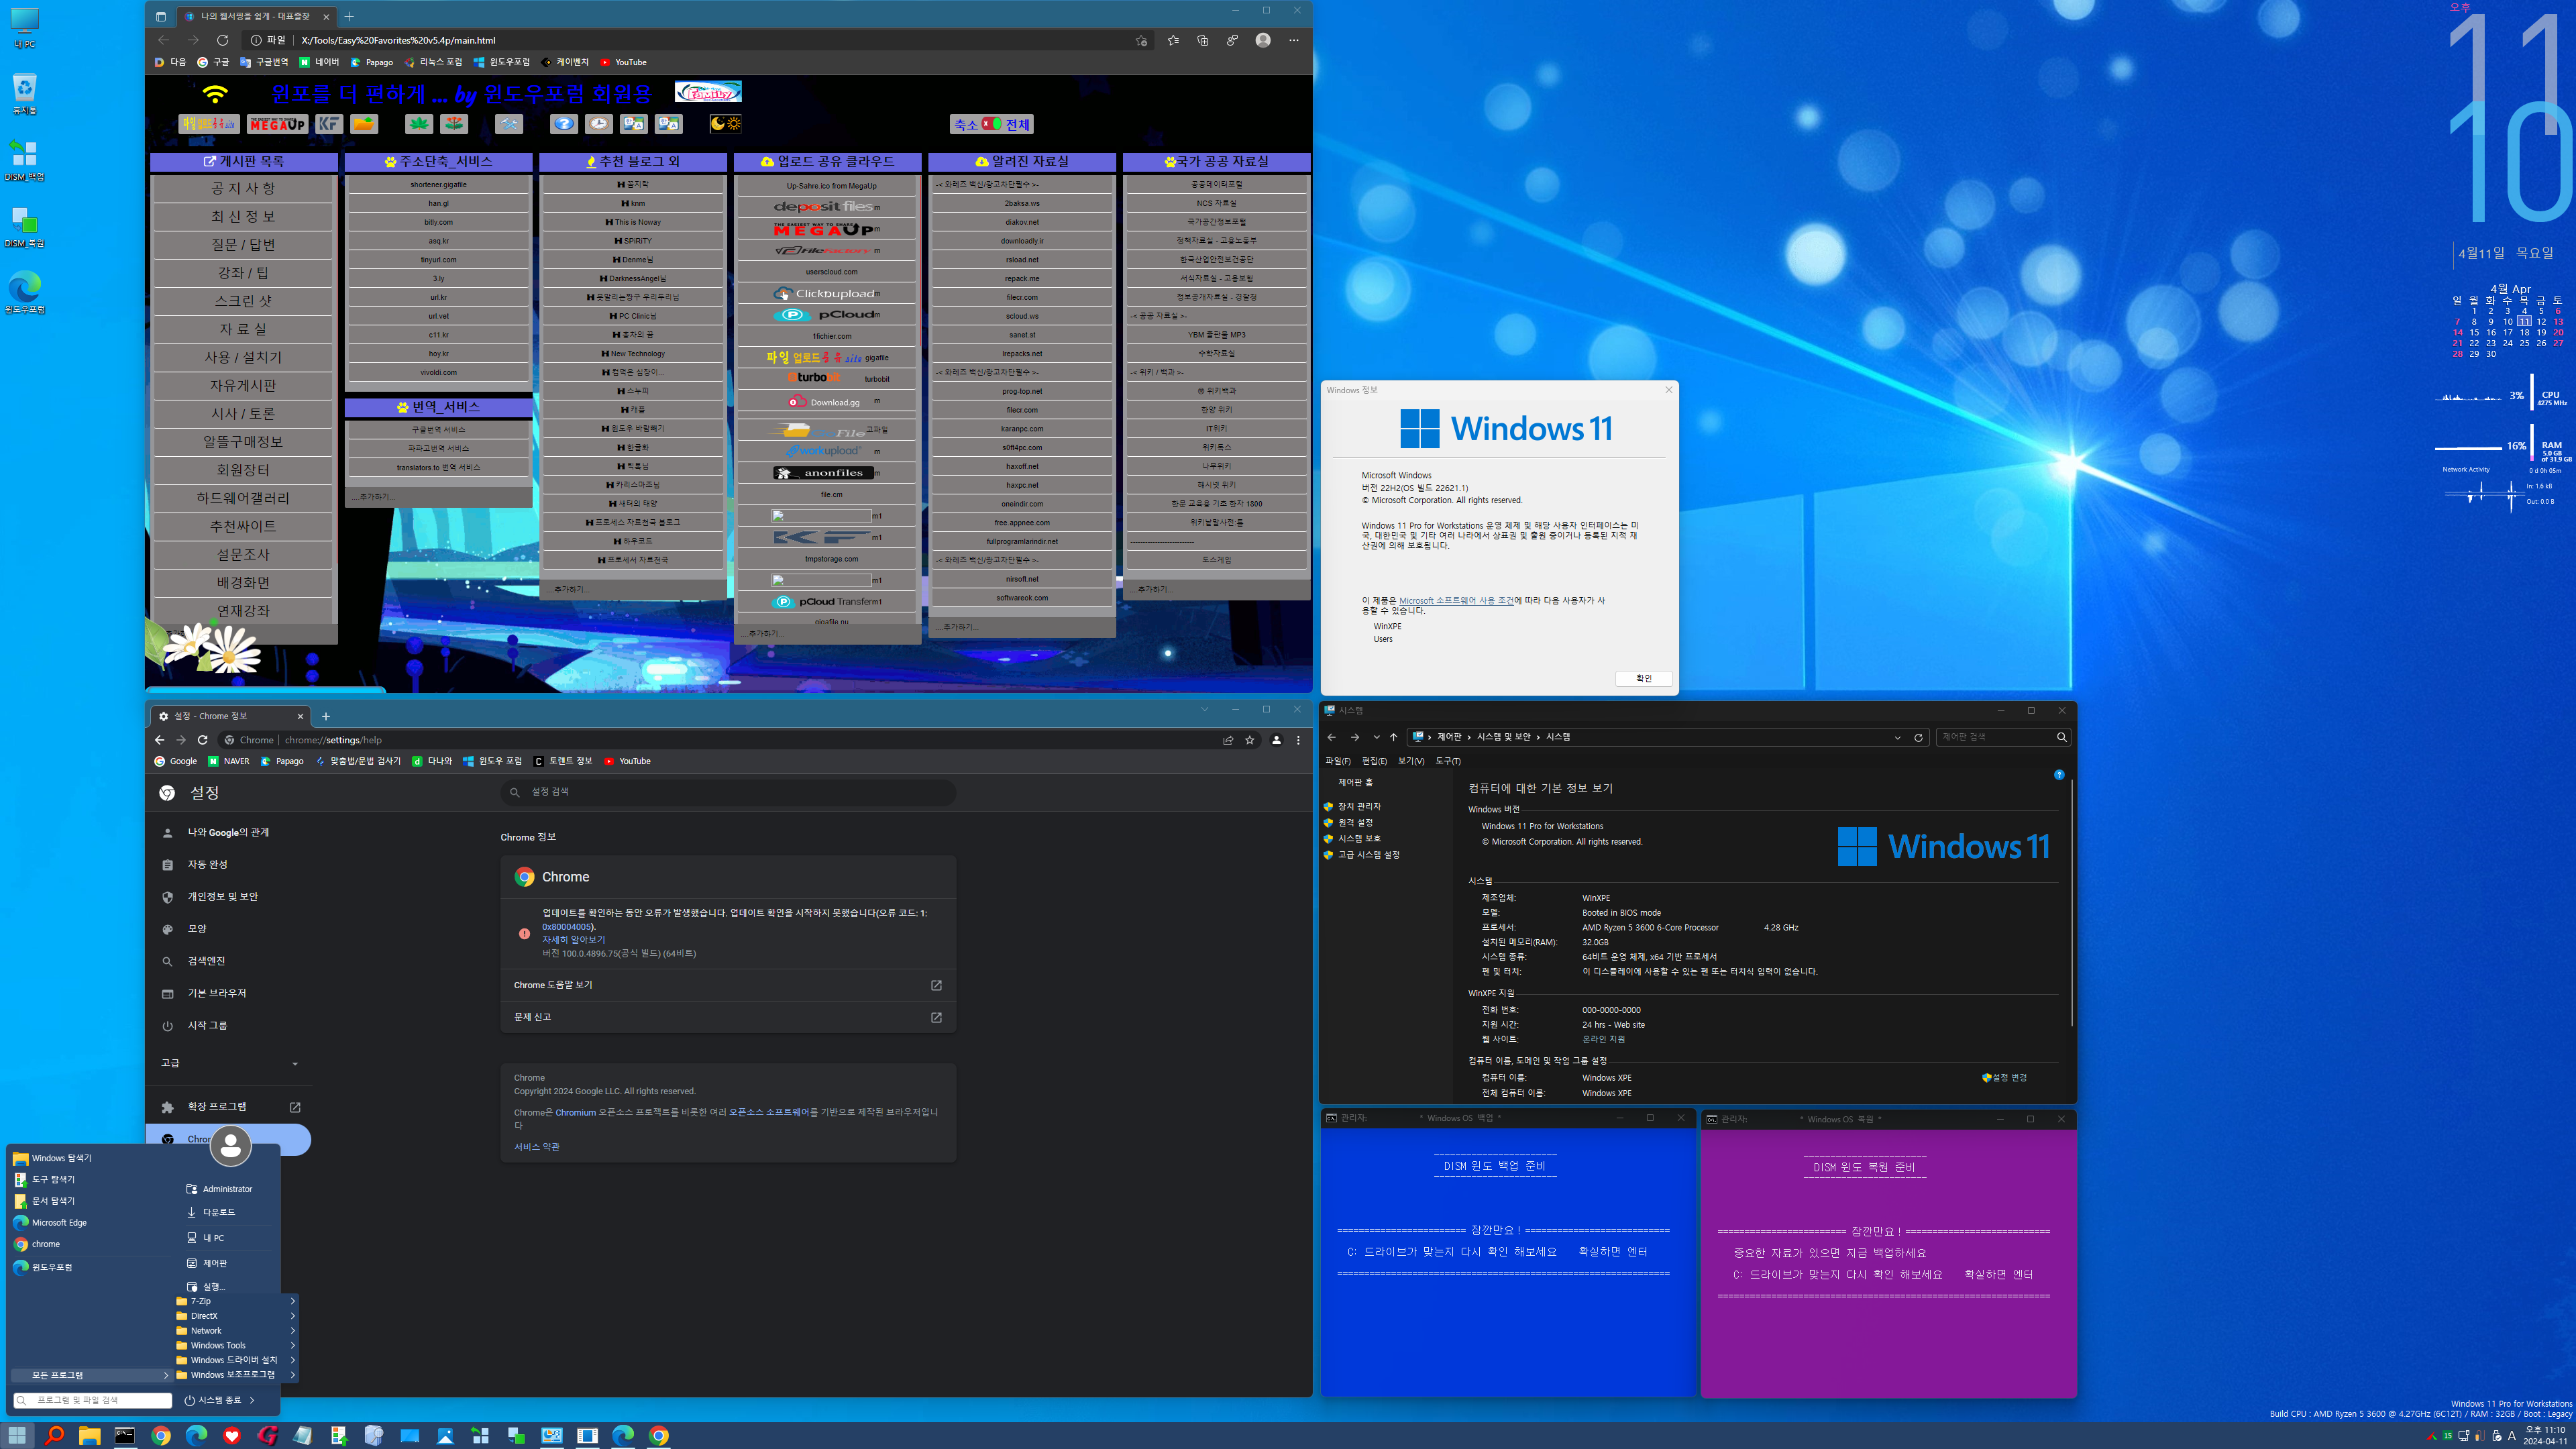Image resolution: width=2576 pixels, height=1449 pixels.
Task: Click 문제 신고 row in Chrome info
Action: click(728, 1017)
